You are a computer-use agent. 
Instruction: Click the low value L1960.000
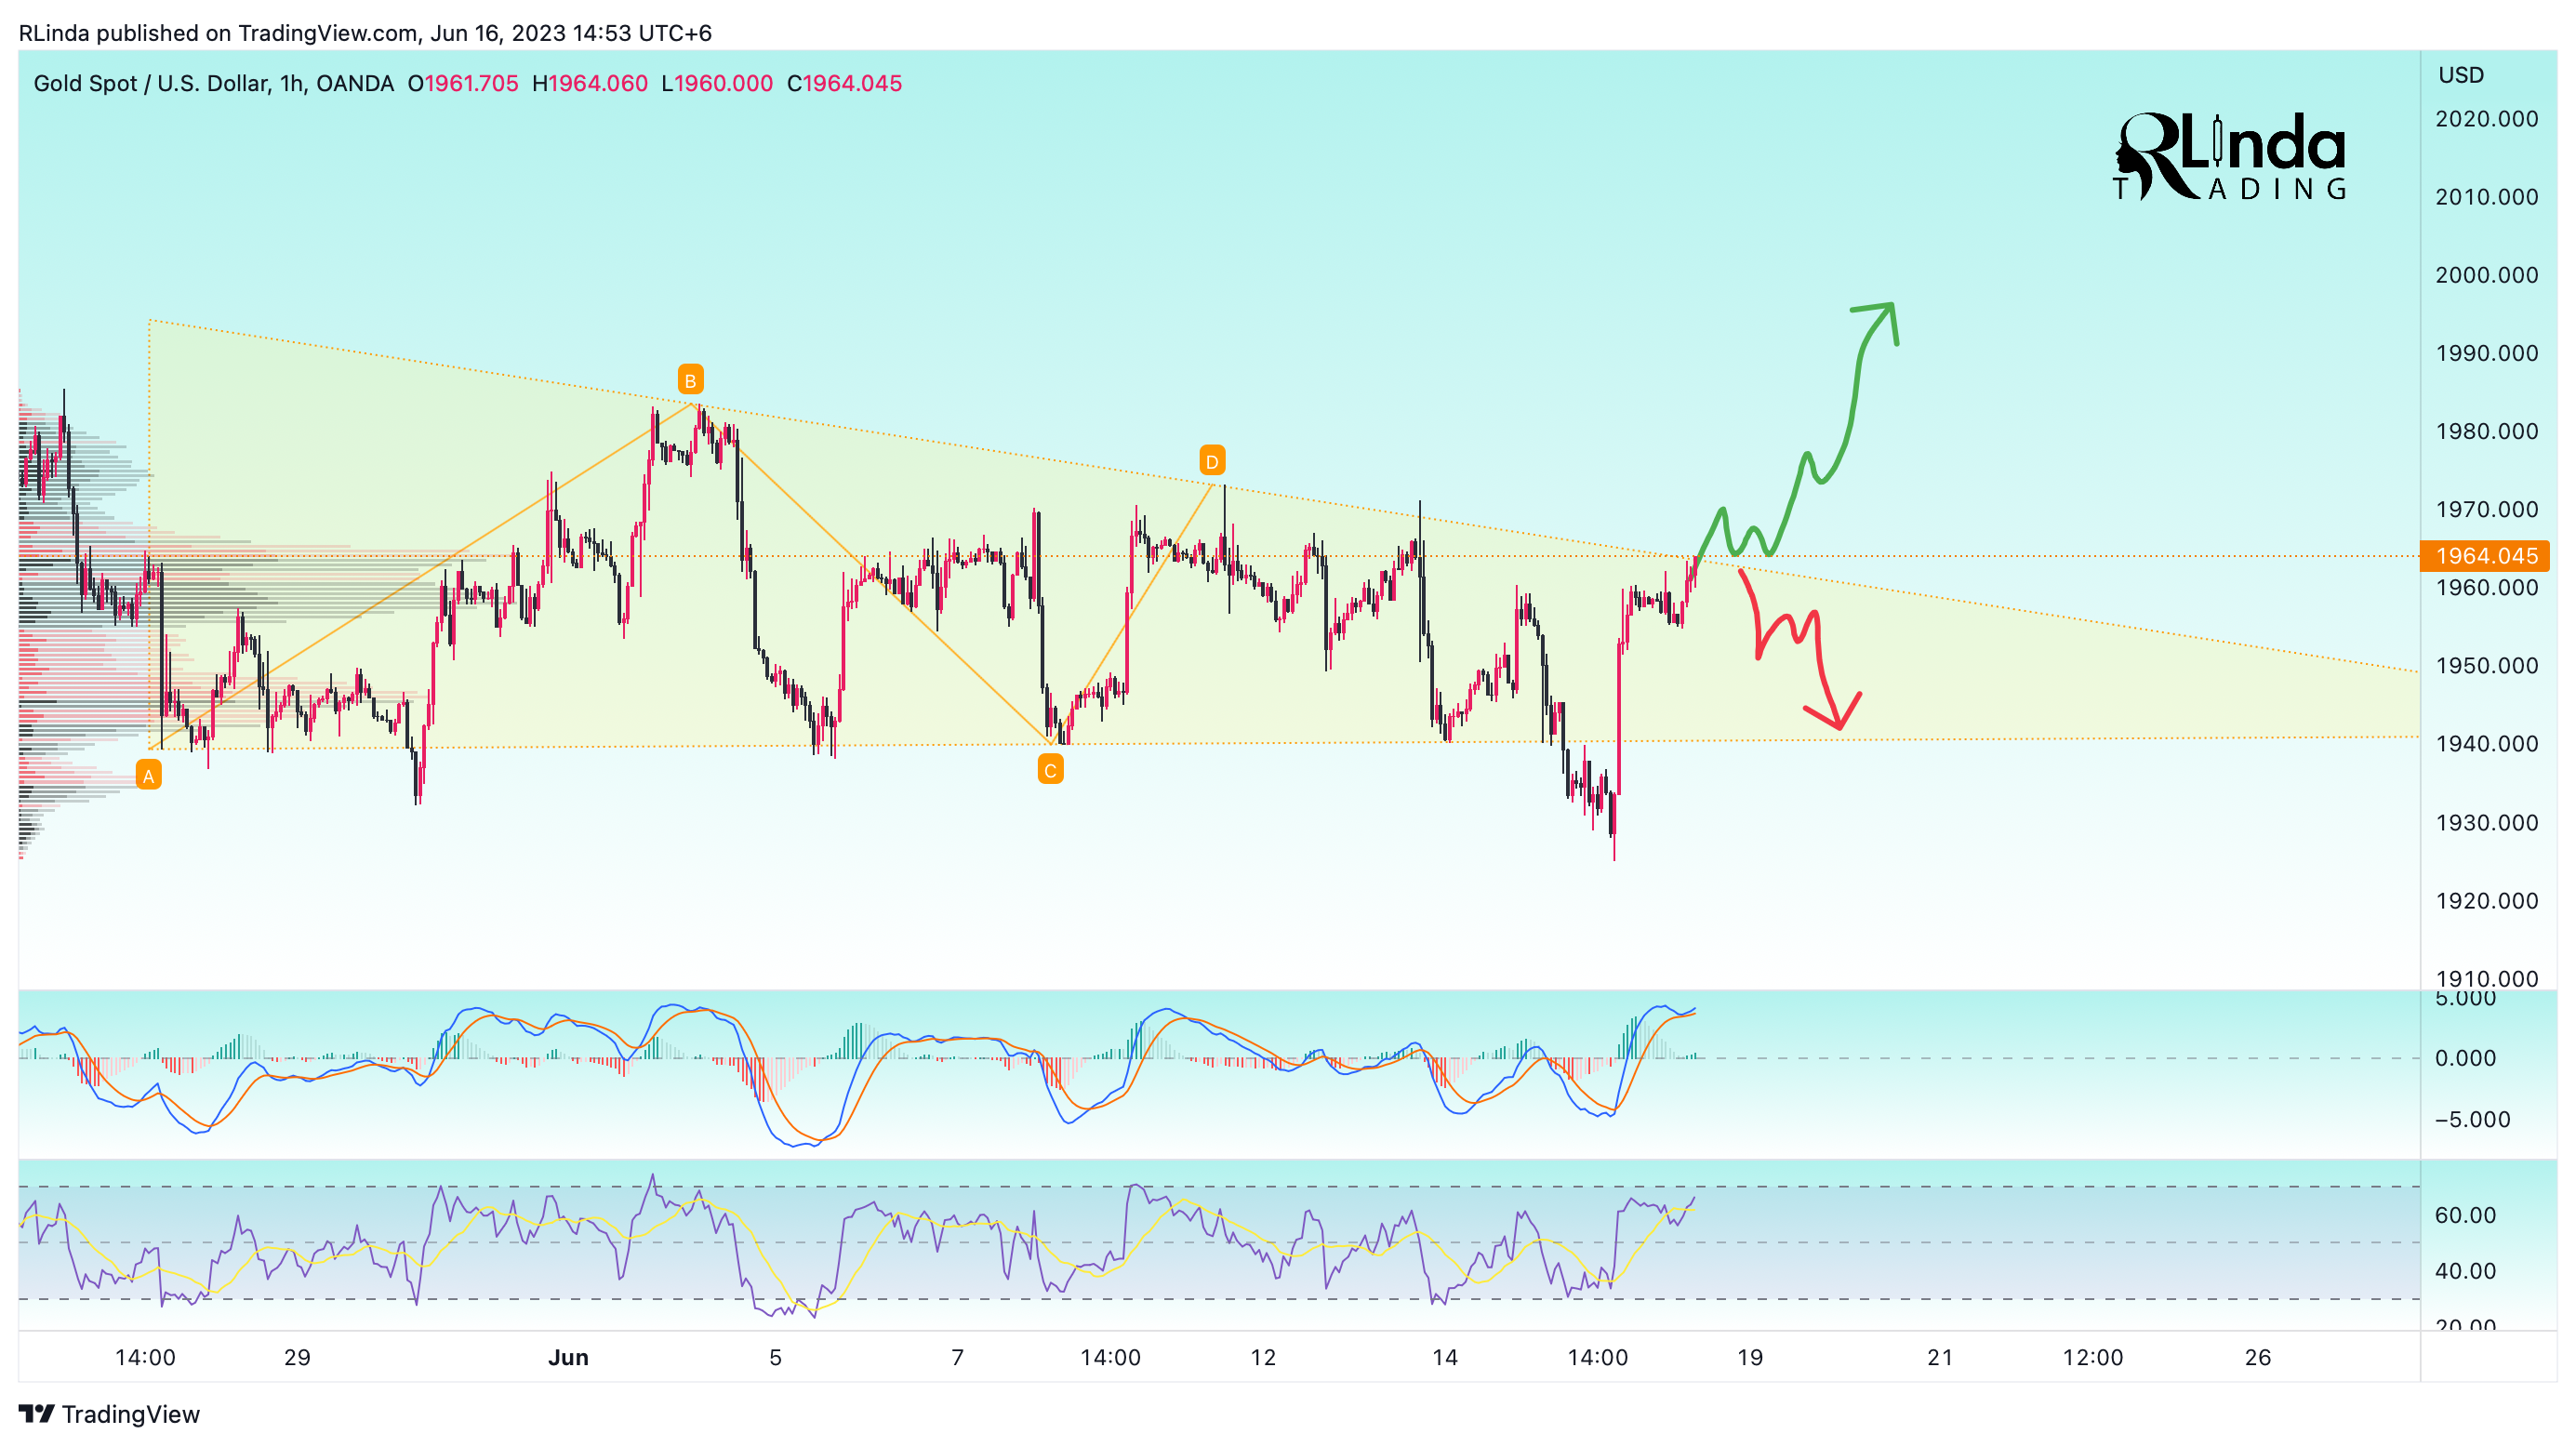717,83
